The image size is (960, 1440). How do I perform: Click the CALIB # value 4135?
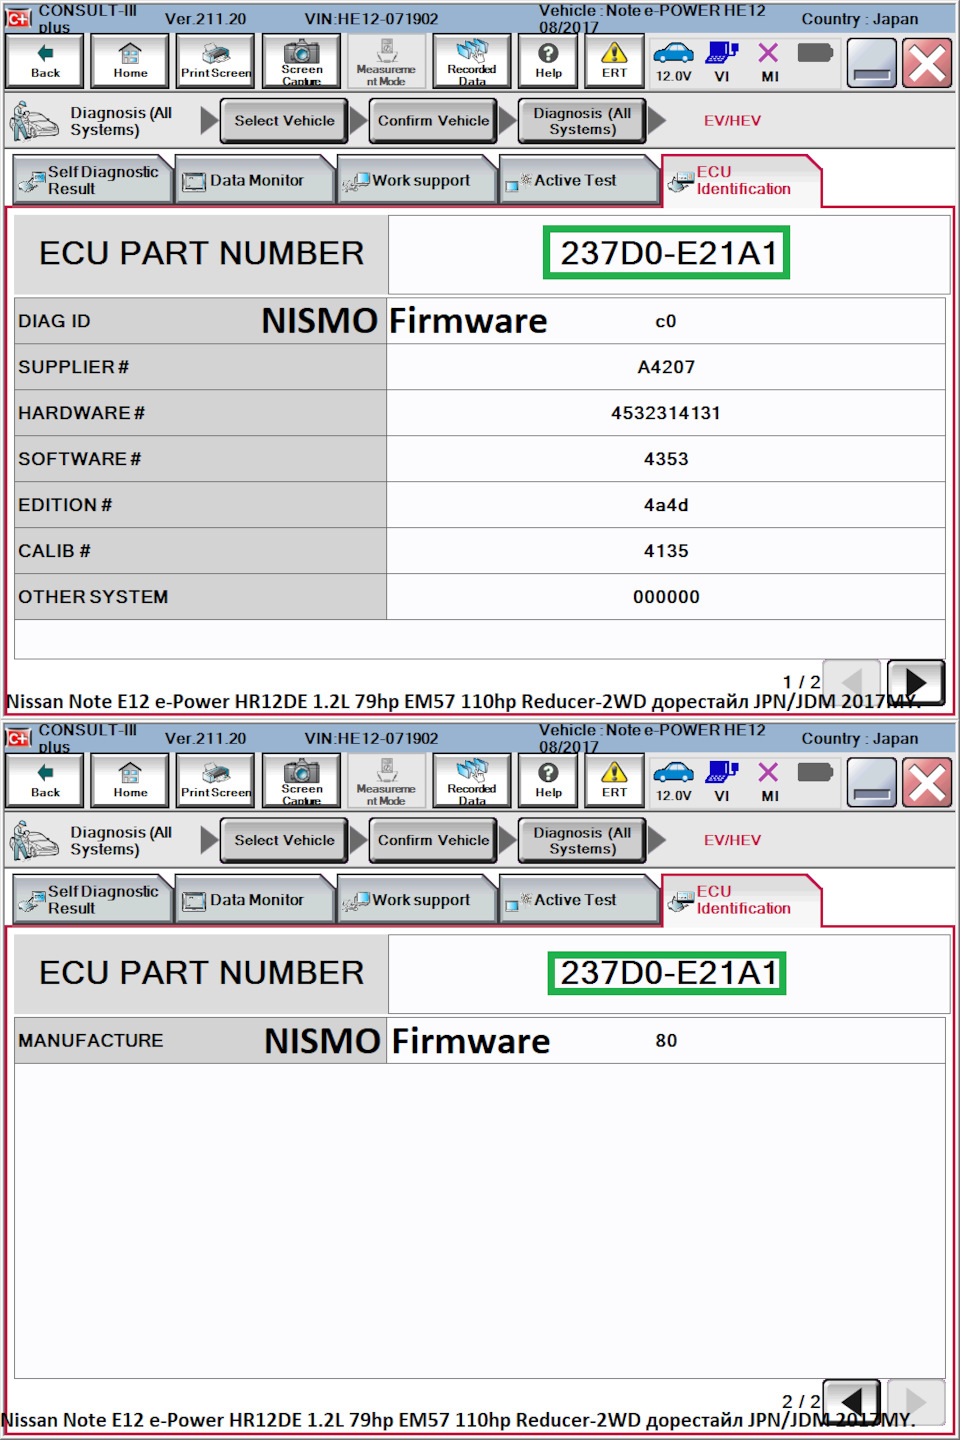tap(666, 551)
